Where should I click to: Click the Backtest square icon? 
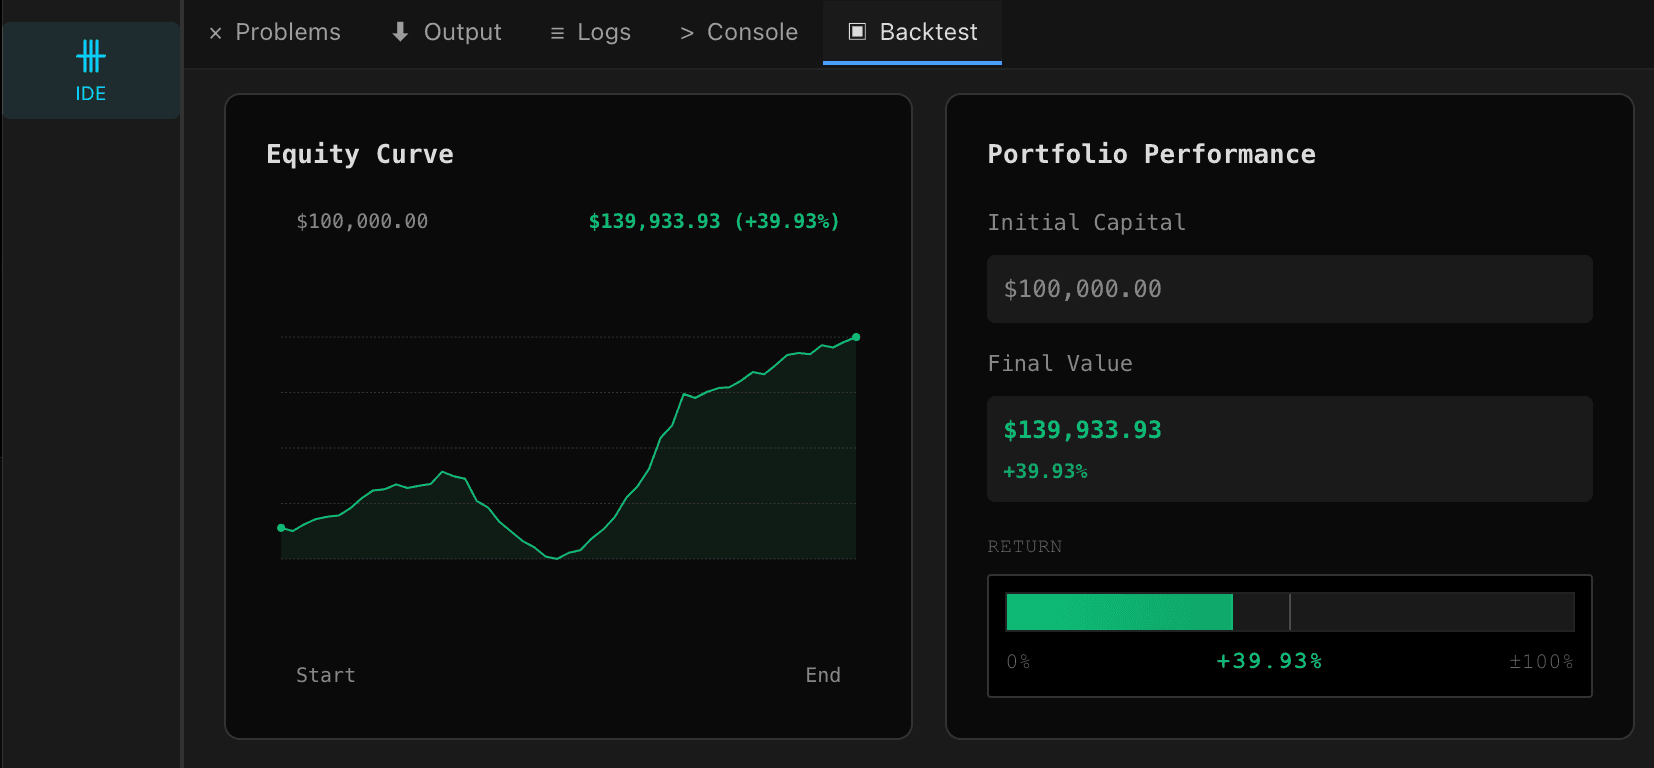click(857, 32)
